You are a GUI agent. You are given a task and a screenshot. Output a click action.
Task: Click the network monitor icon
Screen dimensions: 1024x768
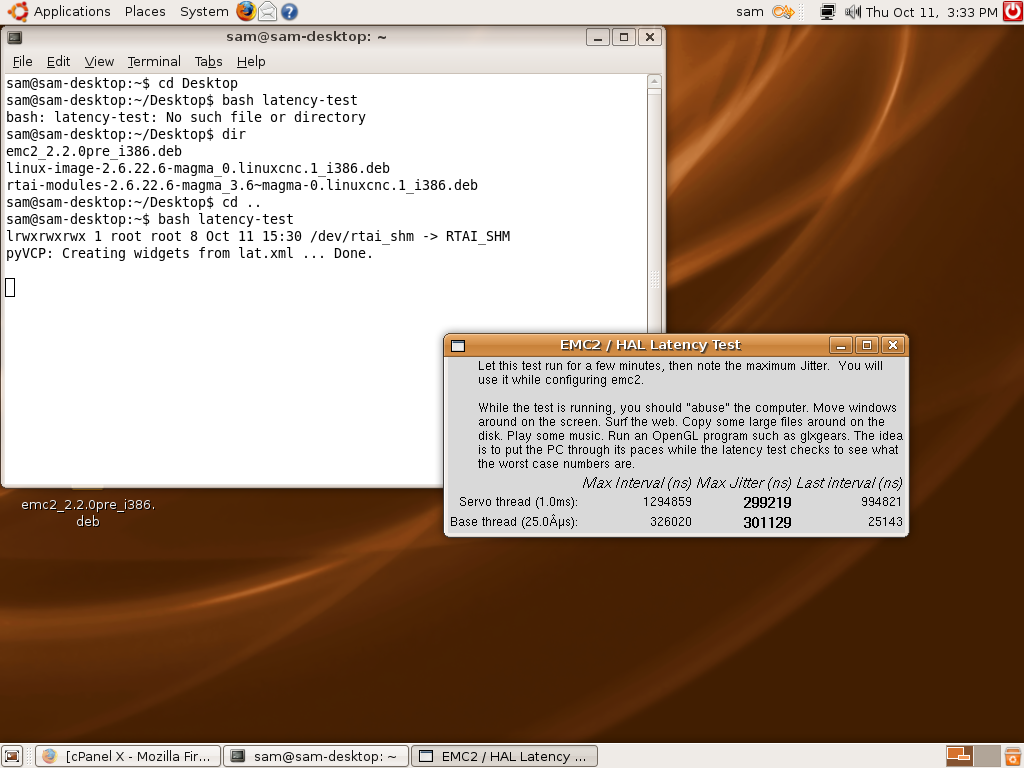(827, 12)
